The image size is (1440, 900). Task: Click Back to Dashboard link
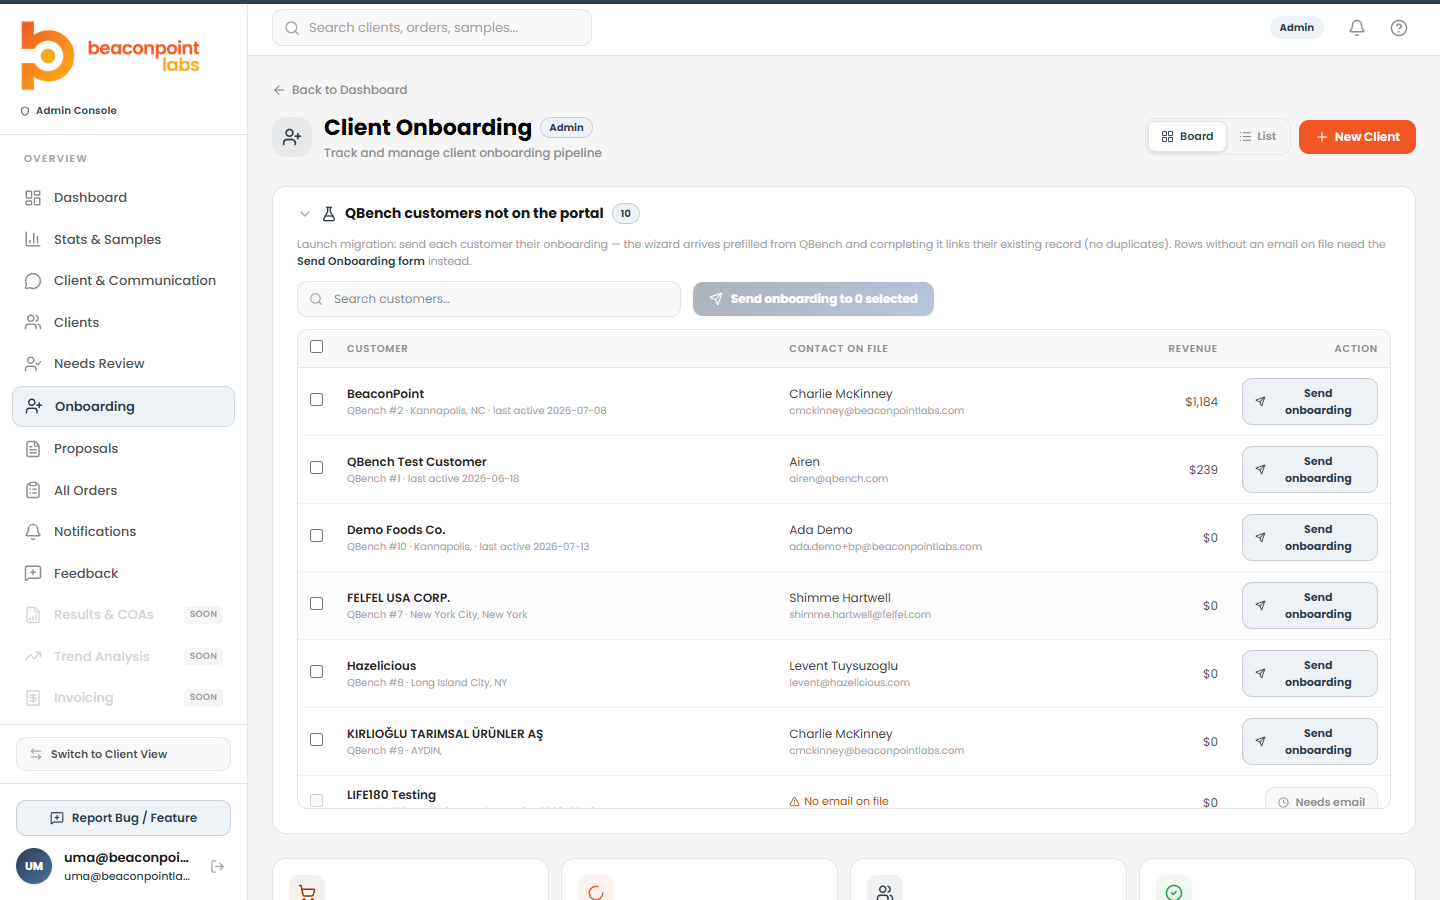coord(340,90)
